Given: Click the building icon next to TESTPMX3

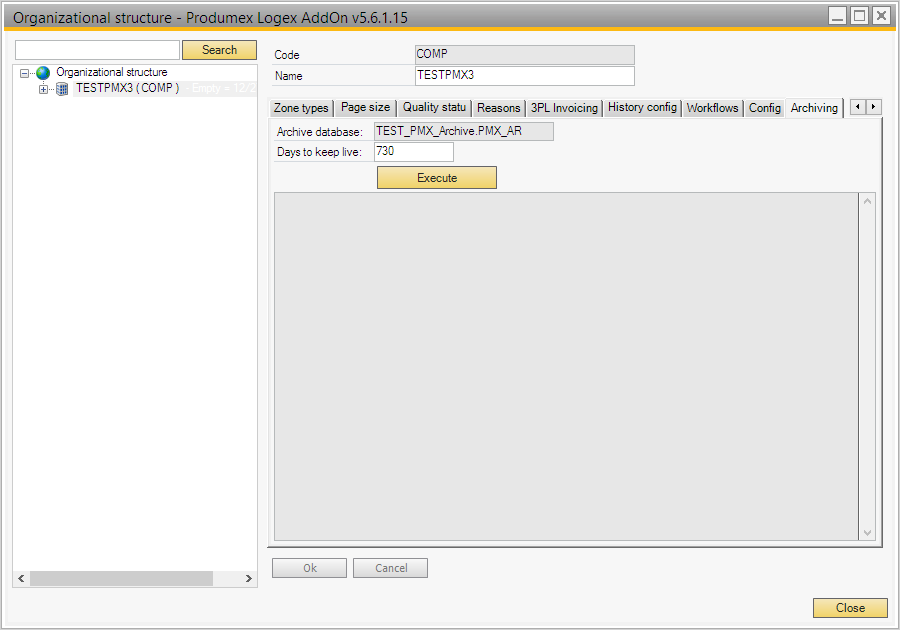Looking at the screenshot, I should click(62, 89).
